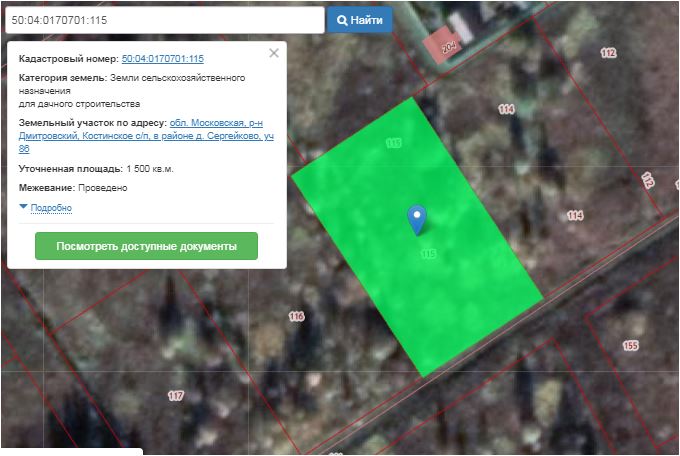
Task: Select parcel 155 on the map
Action: pos(630,346)
